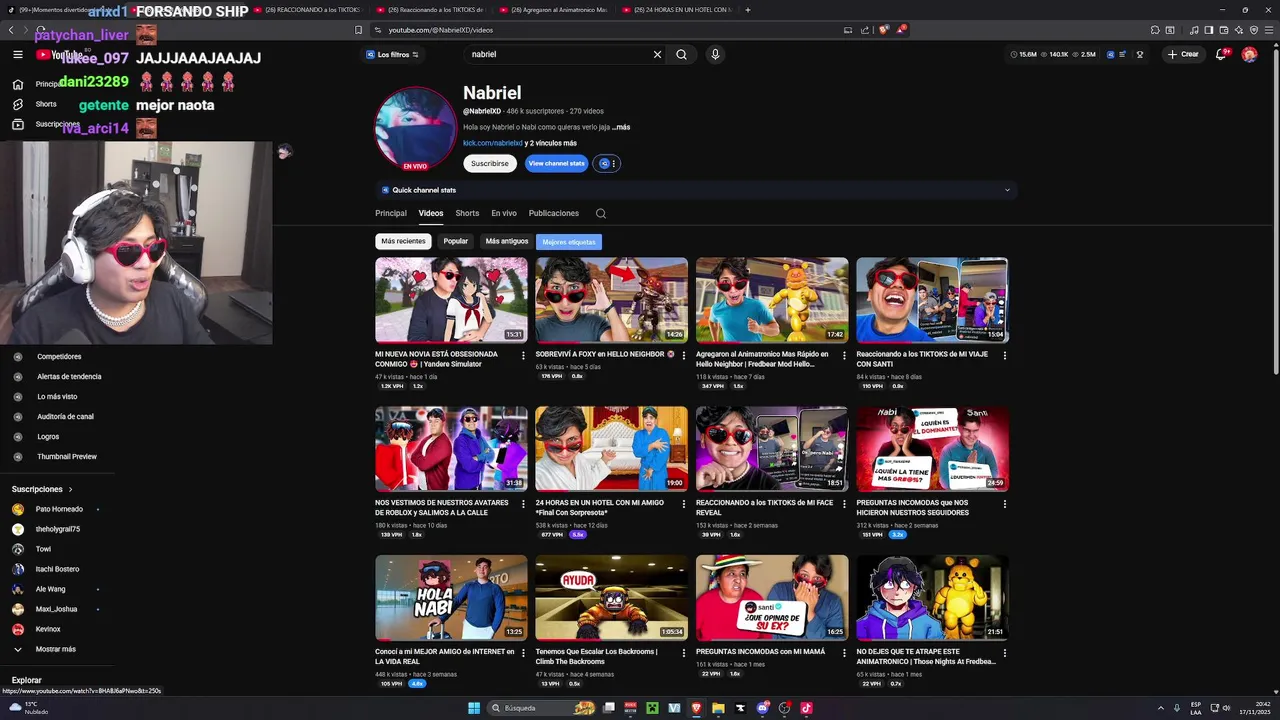The height and width of the screenshot is (720, 1280).
Task: Open Itachi Bostero subscription
Action: [x=57, y=569]
